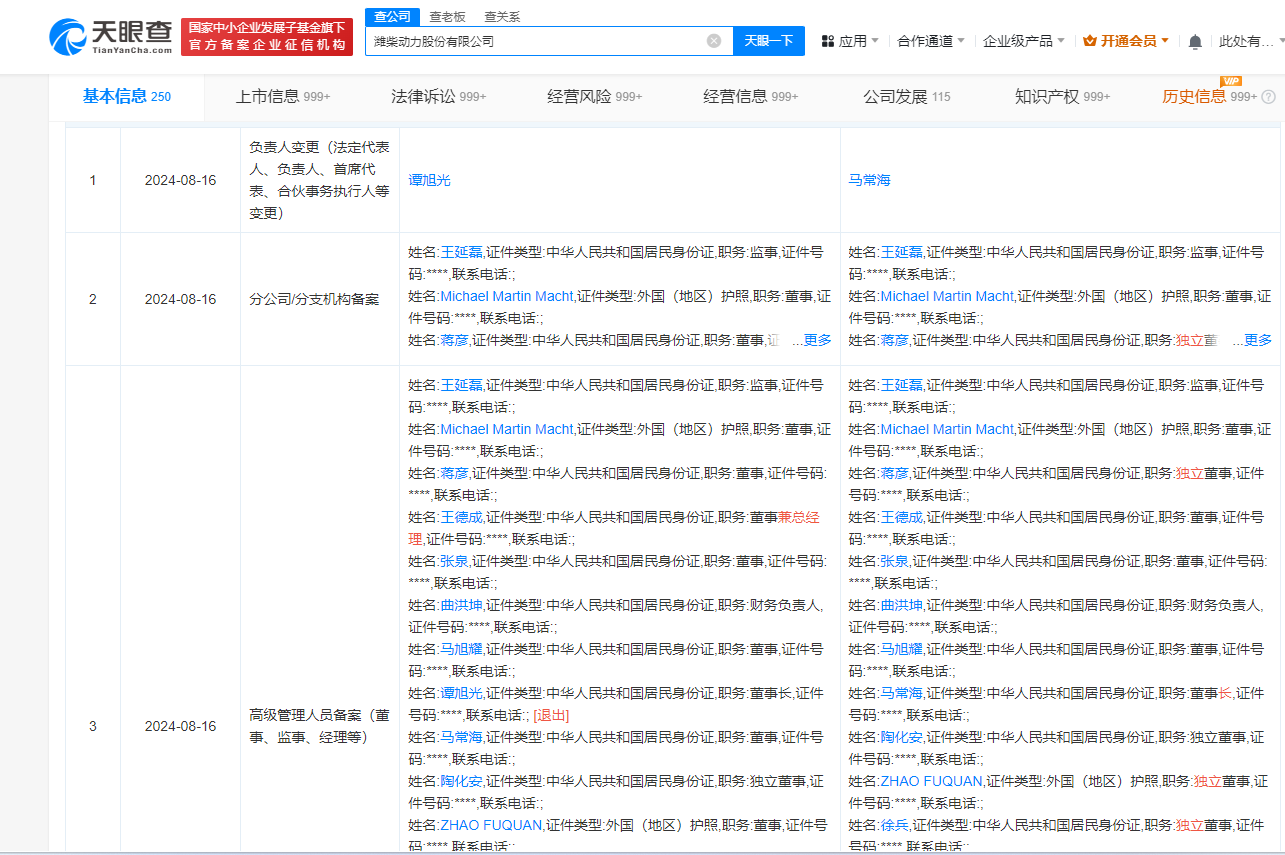Viewport: 1285px width, 855px height.
Task: Open 谭旭光 link in the 负责人变更 row
Action: point(430,180)
